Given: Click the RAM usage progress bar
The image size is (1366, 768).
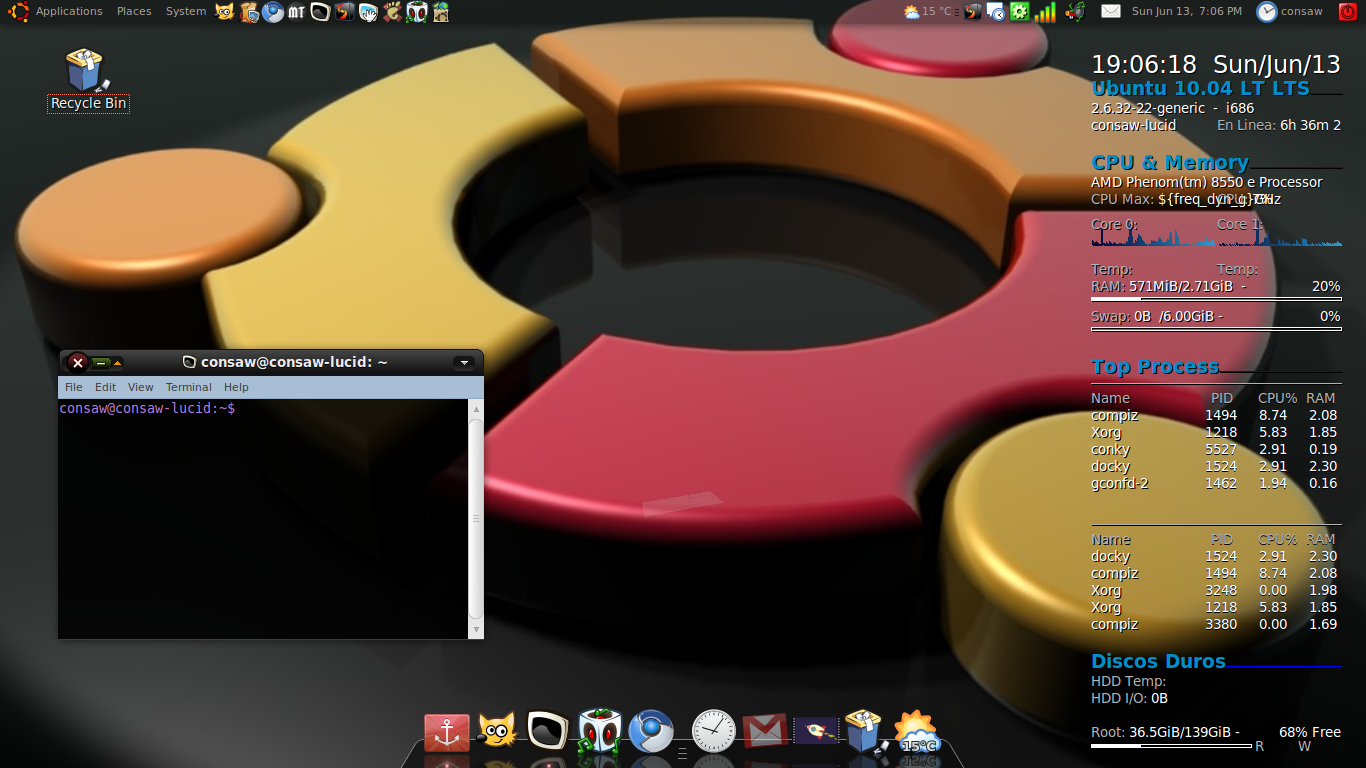Looking at the screenshot, I should [1216, 298].
